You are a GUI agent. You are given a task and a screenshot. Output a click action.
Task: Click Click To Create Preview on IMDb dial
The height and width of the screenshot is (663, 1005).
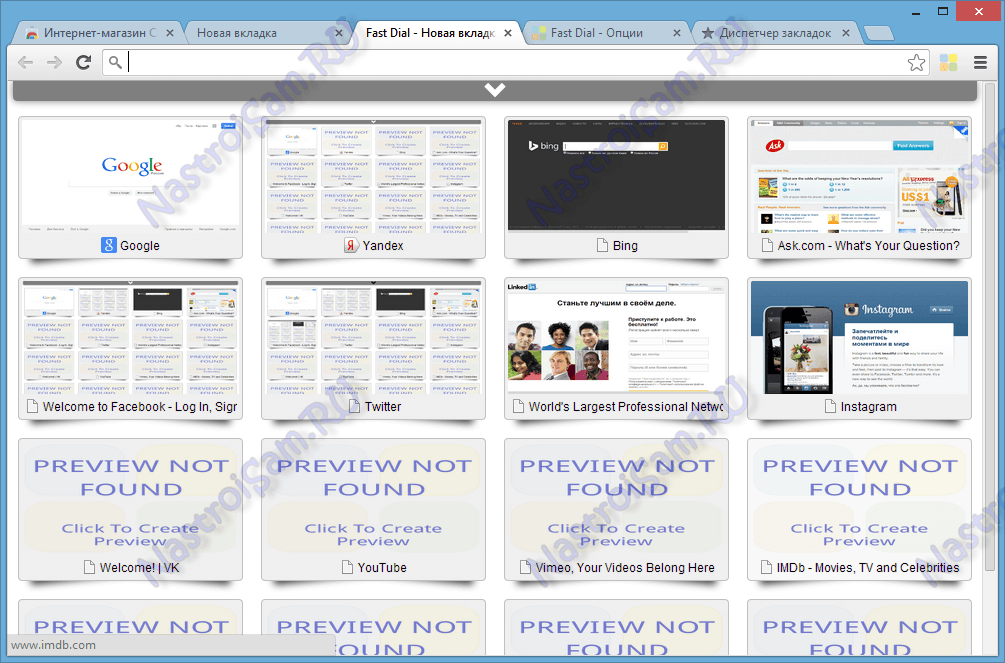pos(859,533)
